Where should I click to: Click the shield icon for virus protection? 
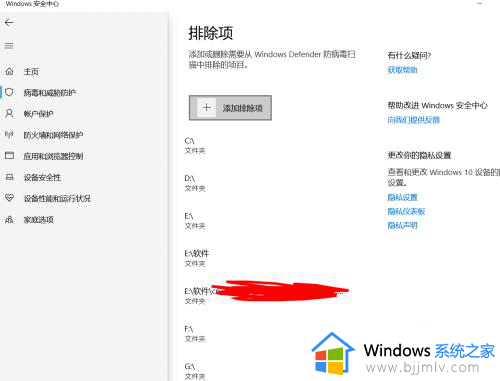tap(9, 92)
